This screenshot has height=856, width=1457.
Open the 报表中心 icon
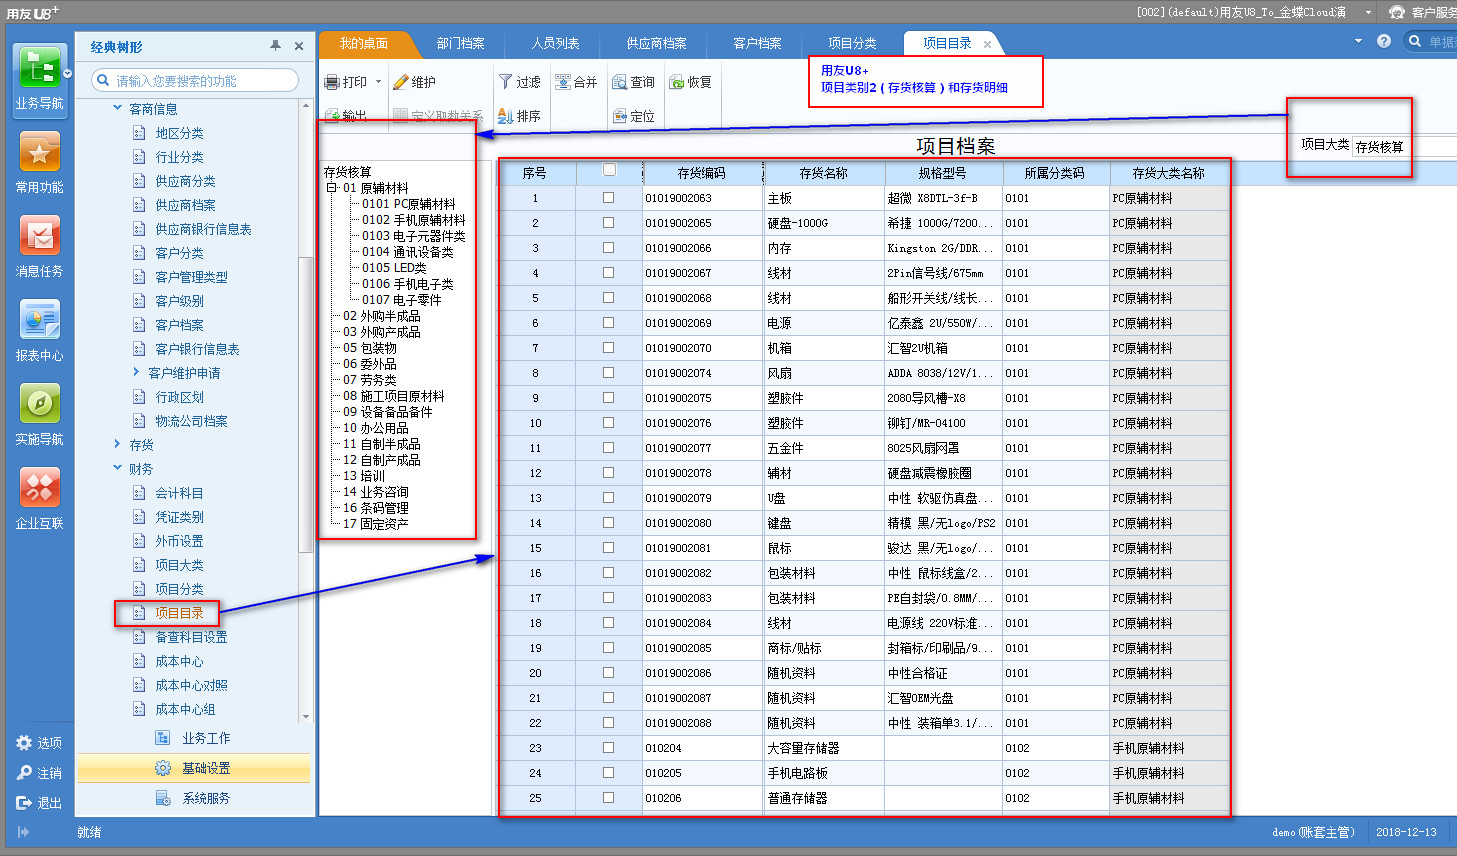[39, 322]
